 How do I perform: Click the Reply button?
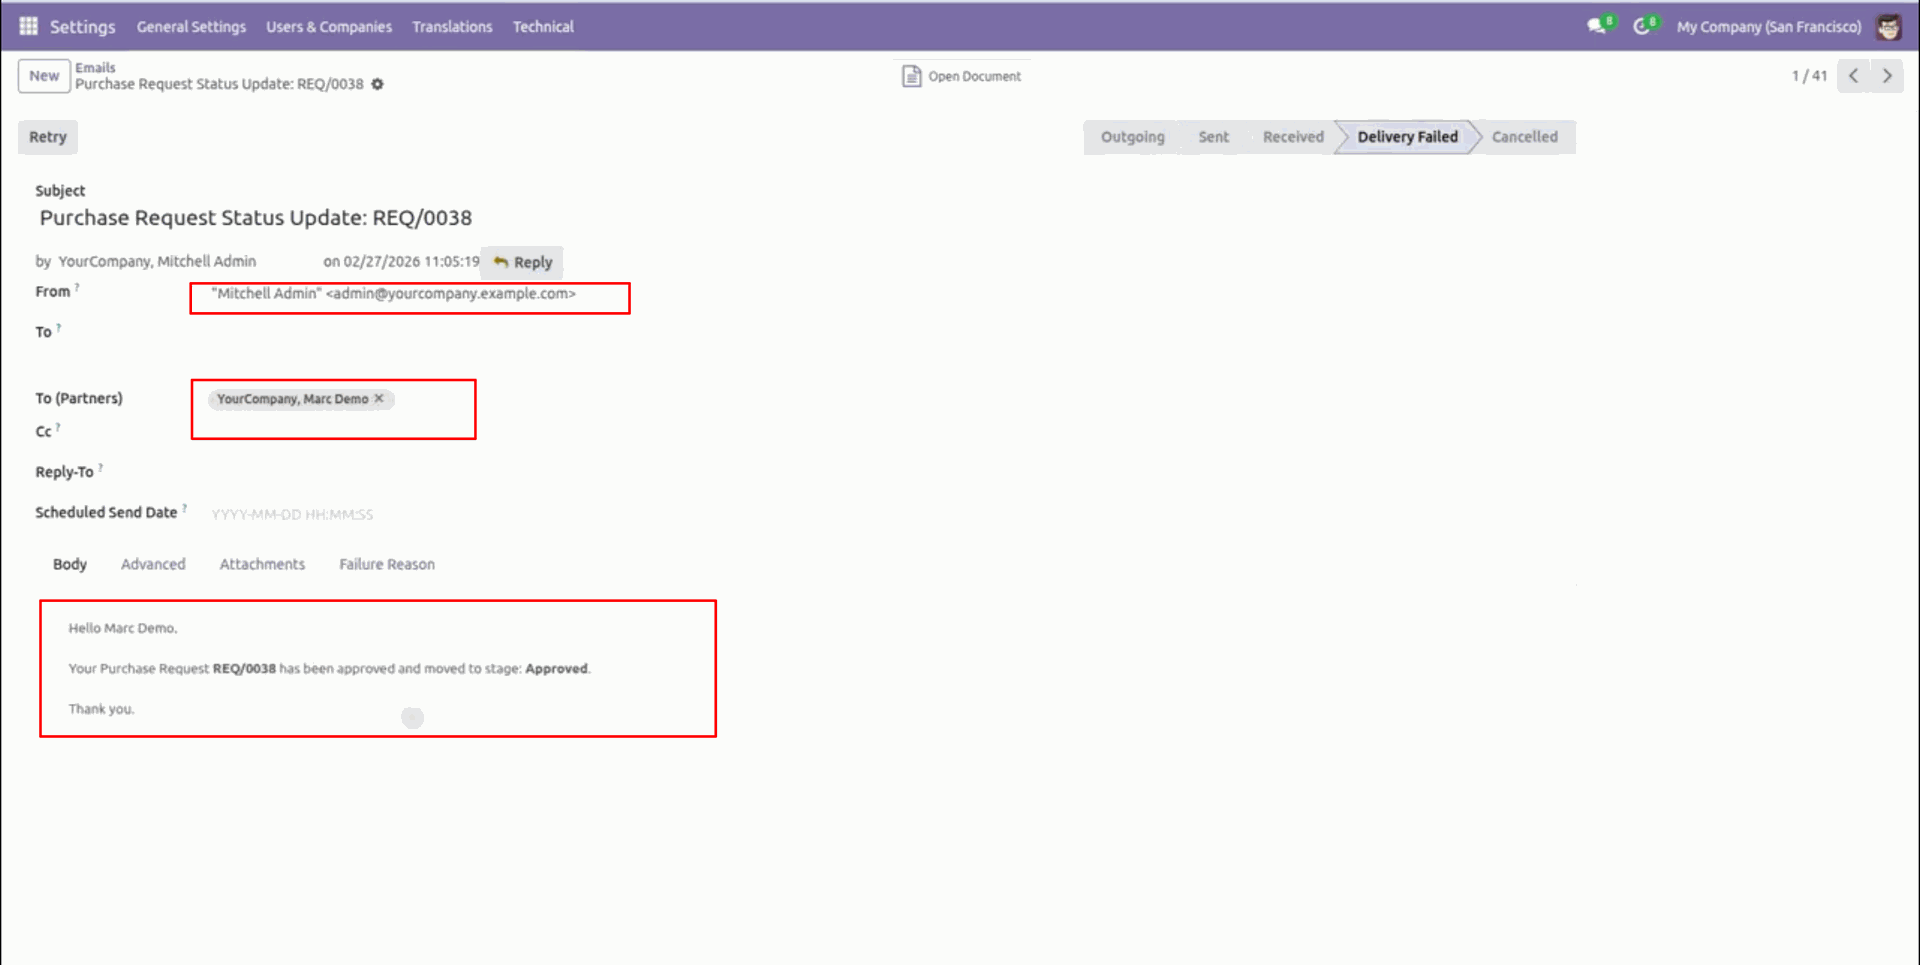click(x=522, y=262)
